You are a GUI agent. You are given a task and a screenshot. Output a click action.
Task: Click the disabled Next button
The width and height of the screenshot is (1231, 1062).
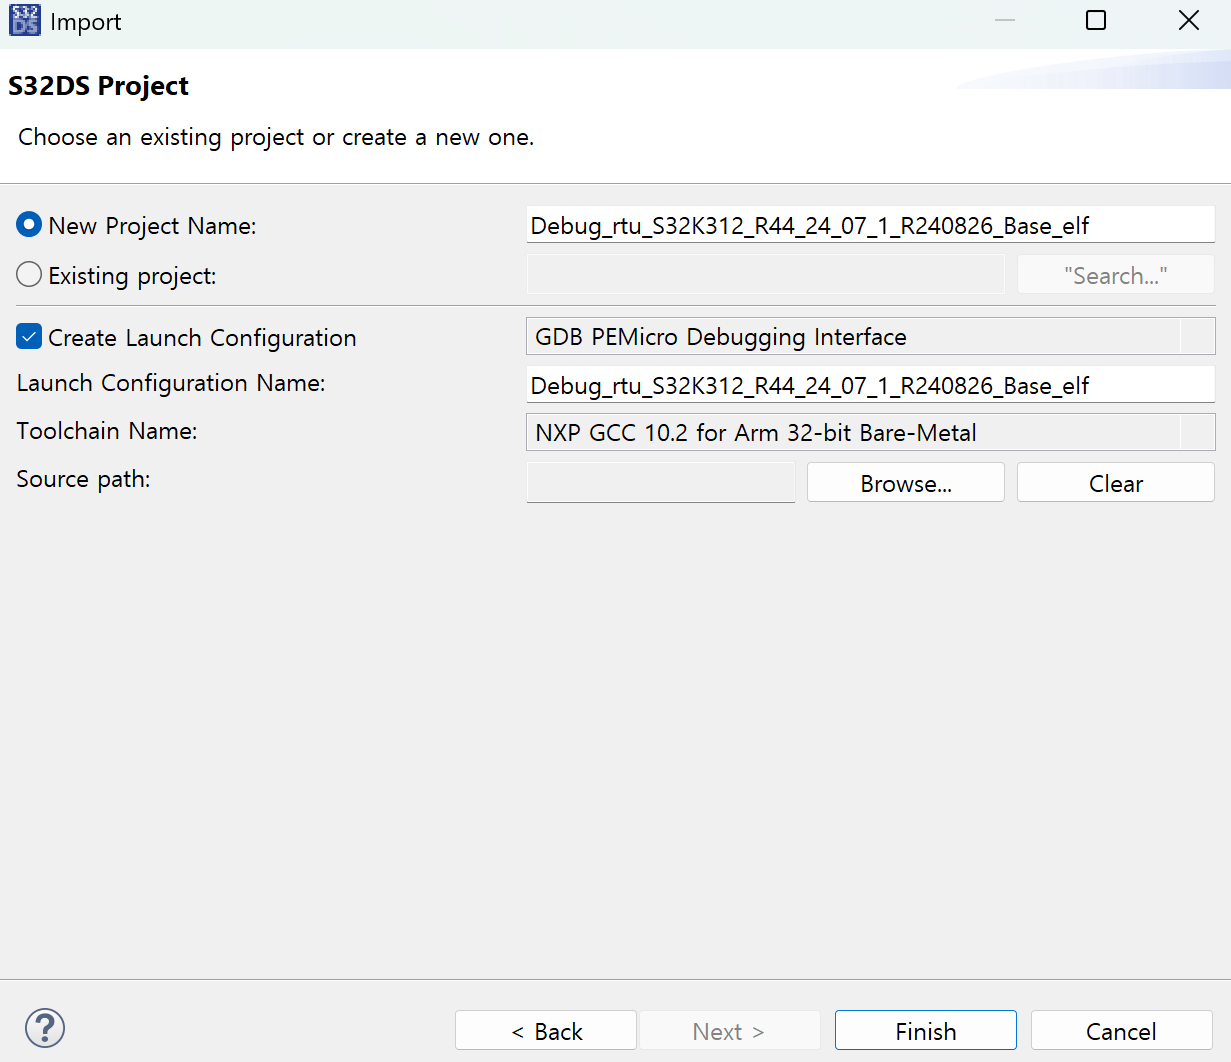pos(730,1031)
